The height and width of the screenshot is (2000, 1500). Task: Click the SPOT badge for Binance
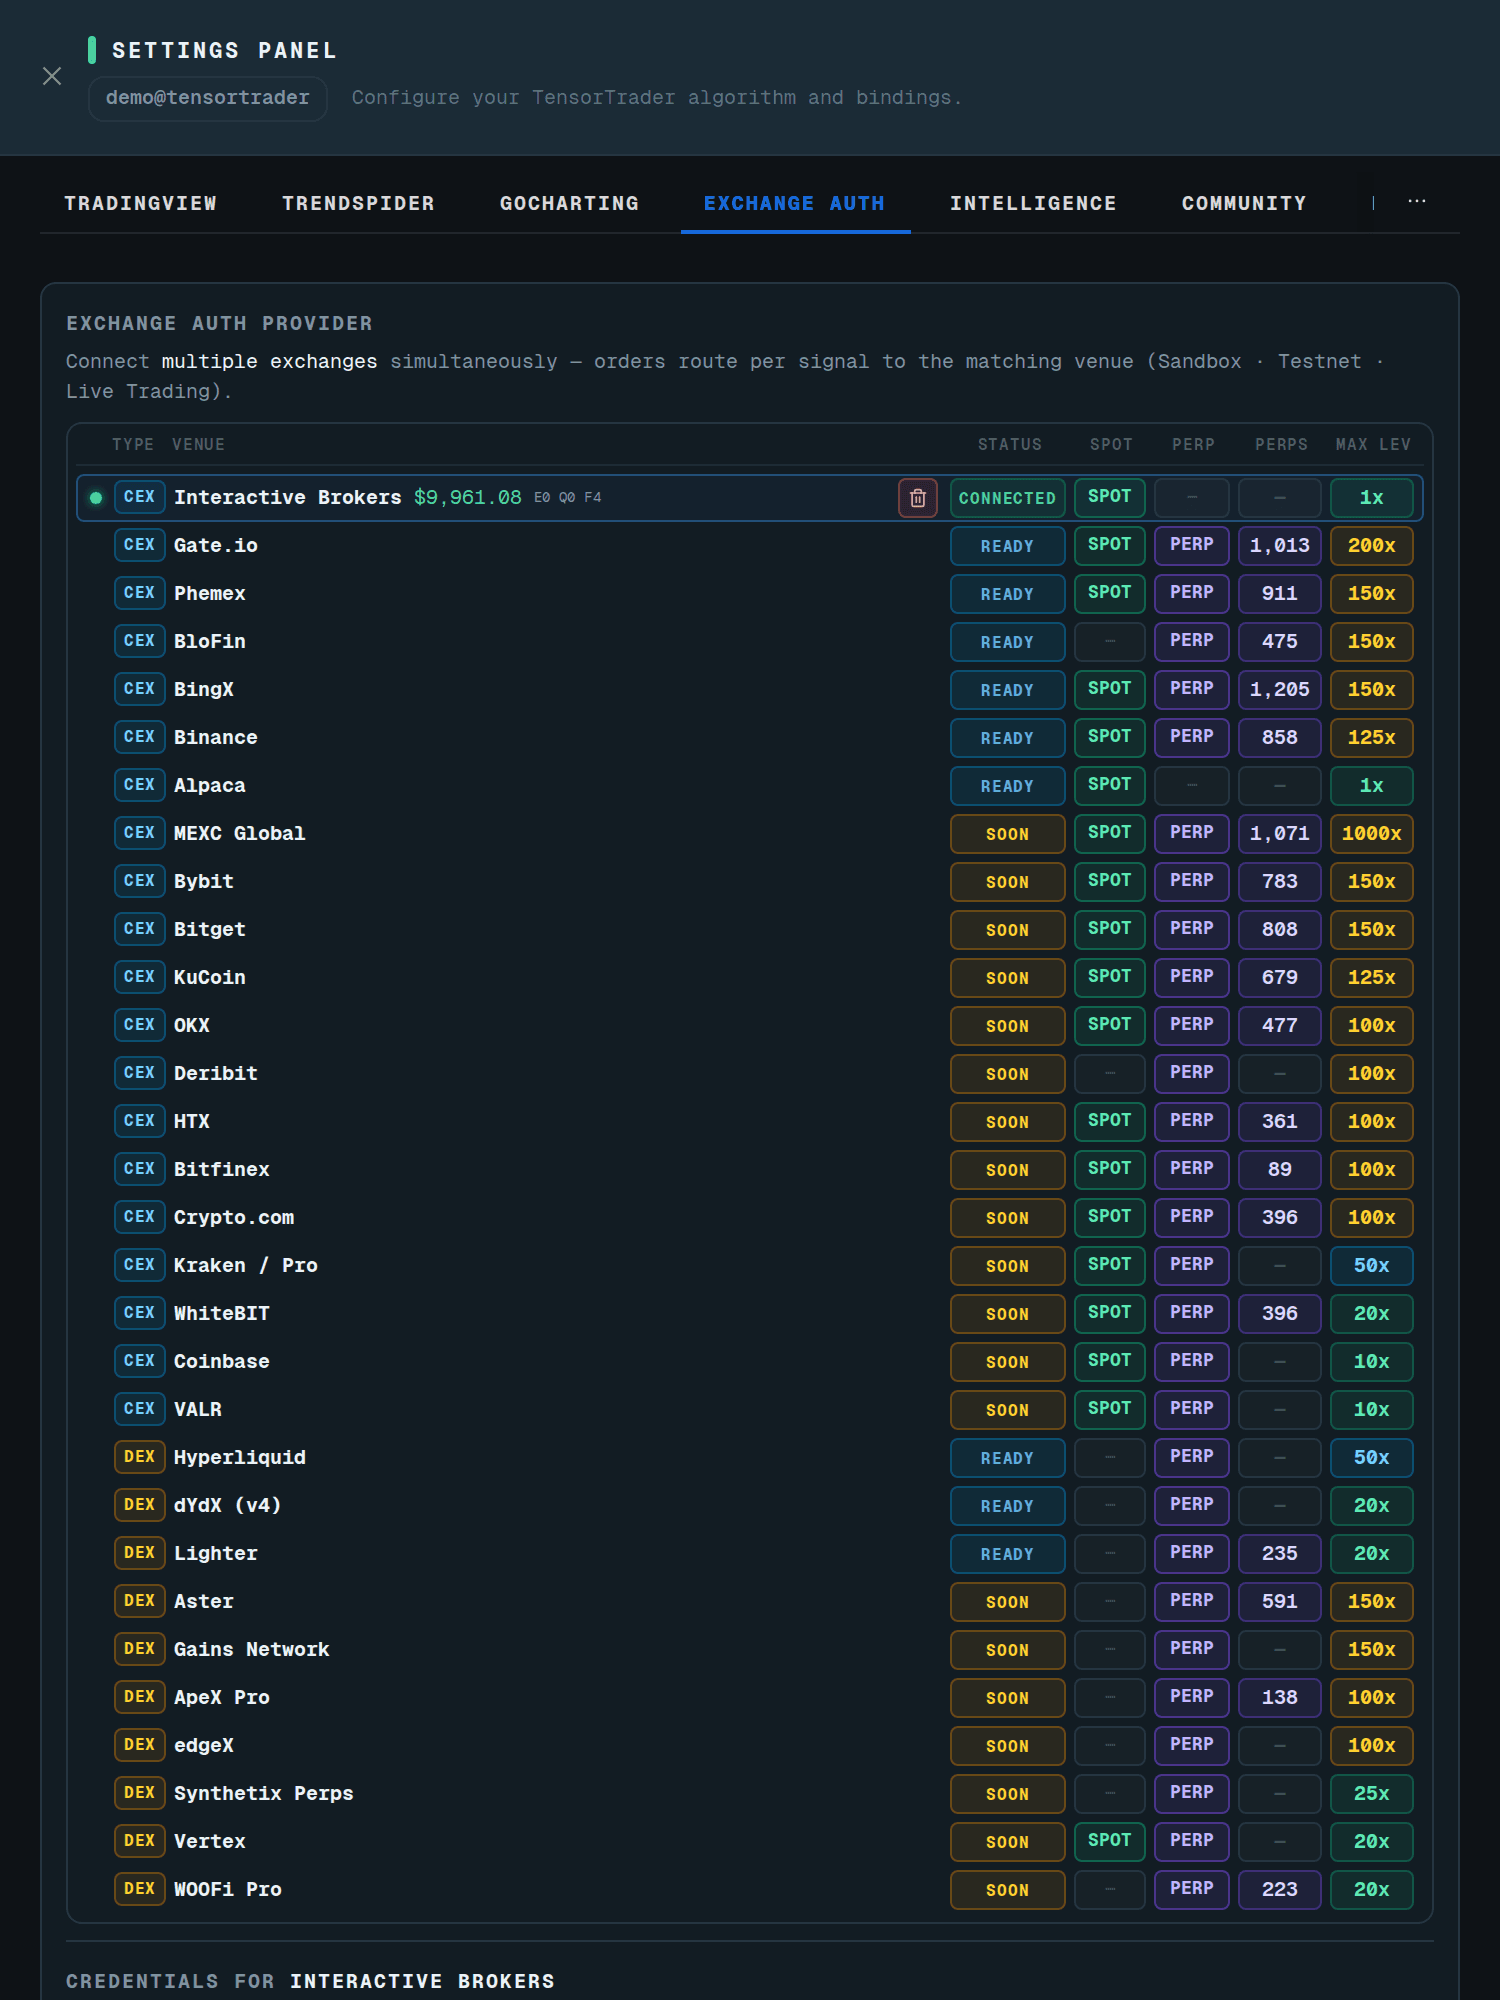1110,738
